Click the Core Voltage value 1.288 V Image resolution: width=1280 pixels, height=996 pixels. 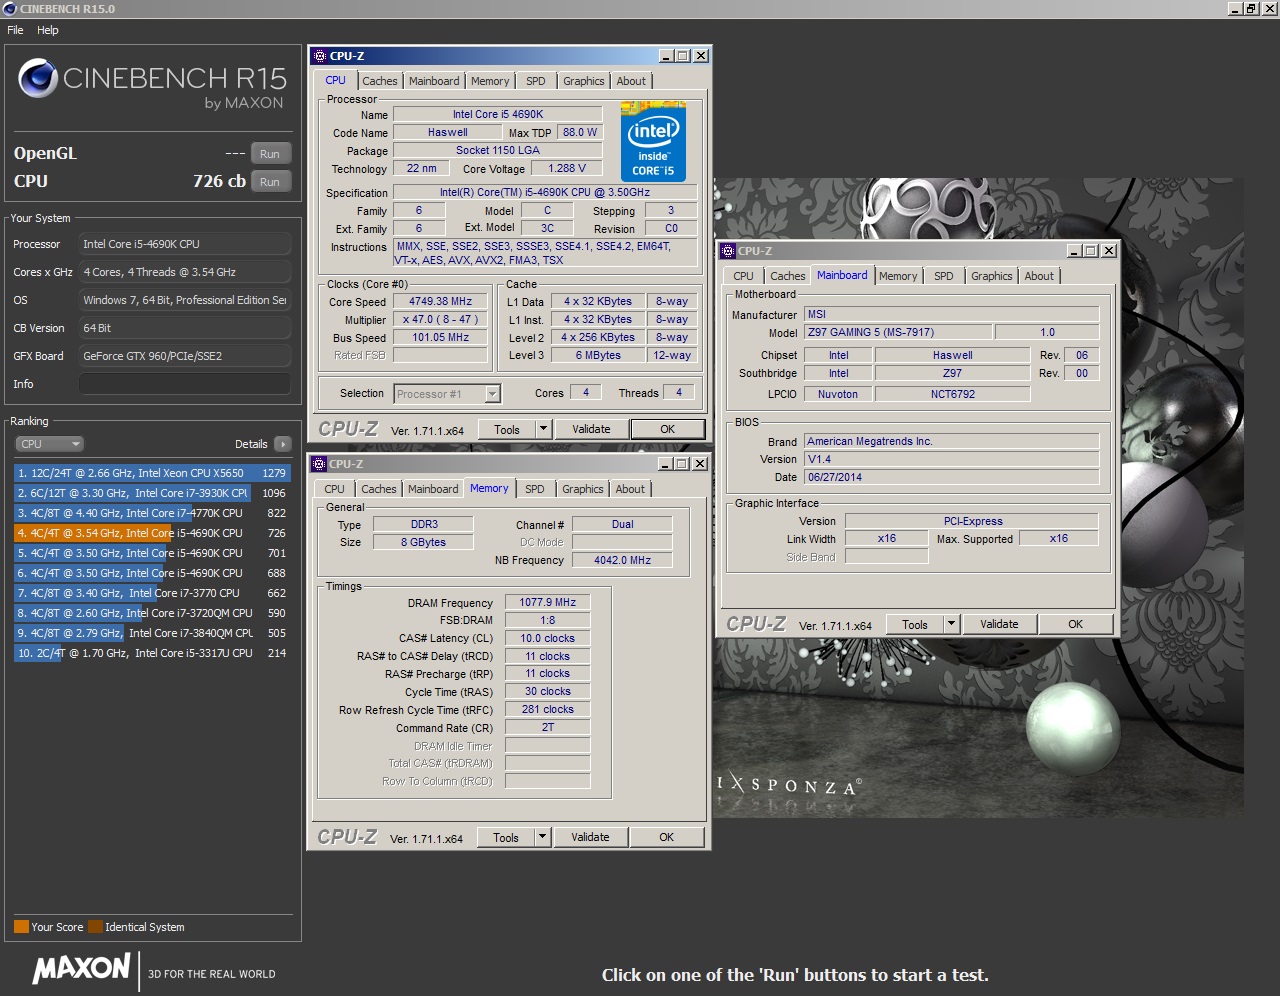pyautogui.click(x=567, y=168)
